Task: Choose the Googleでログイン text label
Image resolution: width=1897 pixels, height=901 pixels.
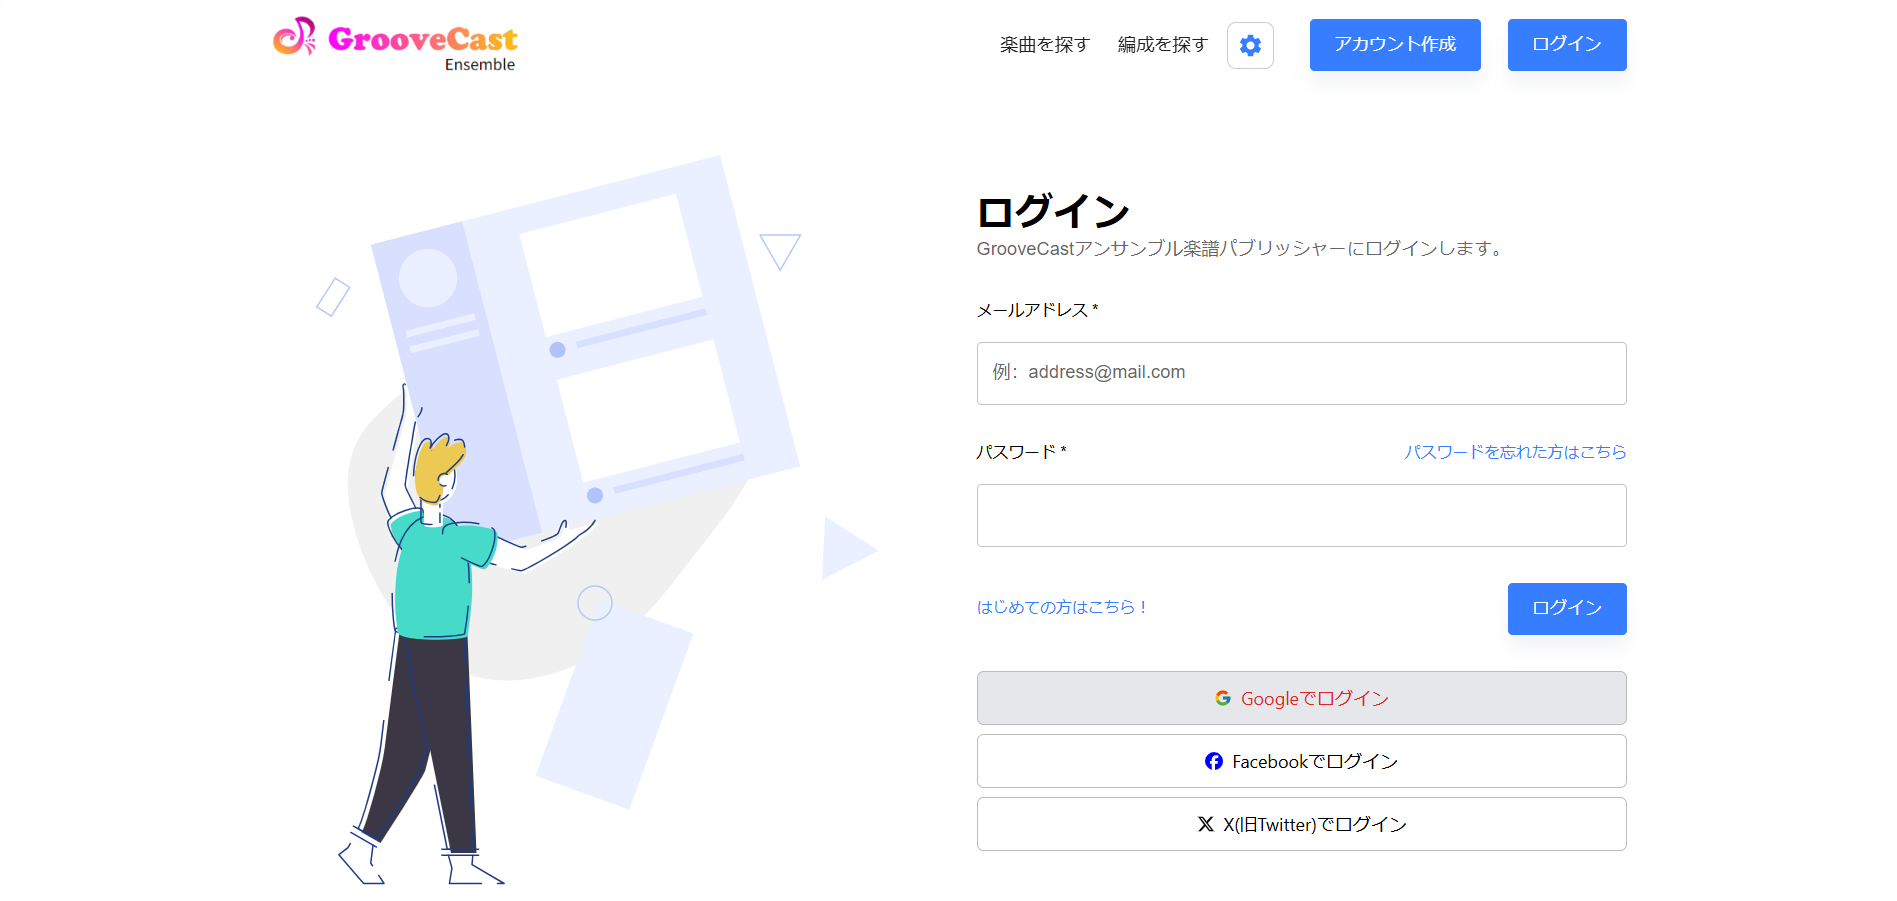Action: click(1314, 699)
